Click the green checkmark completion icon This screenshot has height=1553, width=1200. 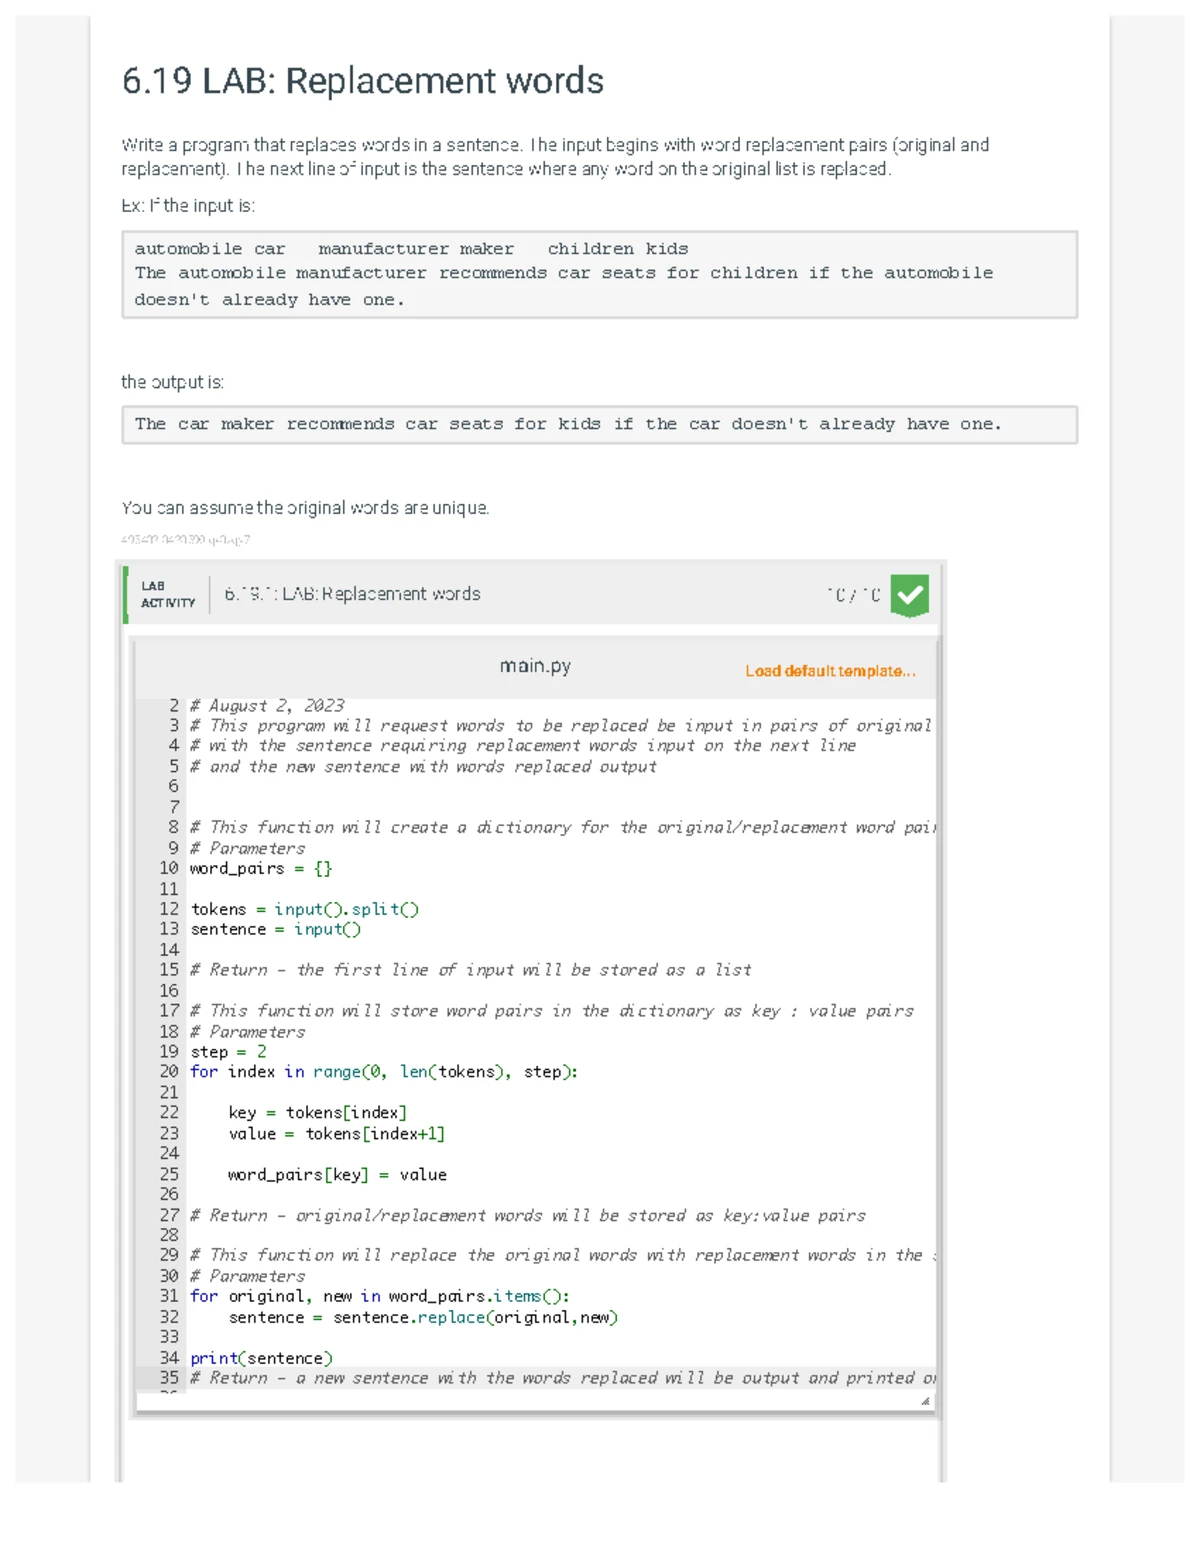point(909,595)
